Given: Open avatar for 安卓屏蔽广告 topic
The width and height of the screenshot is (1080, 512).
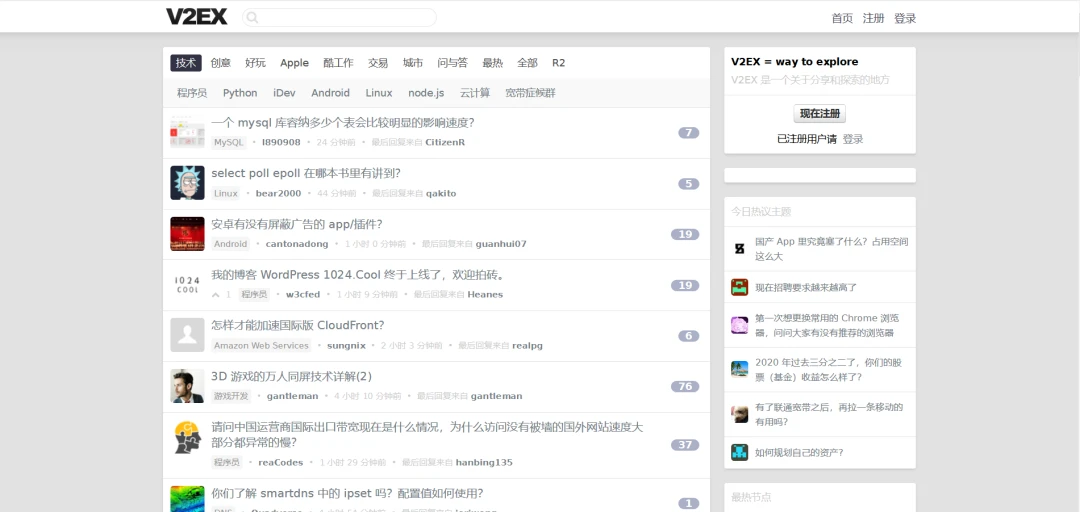Looking at the screenshot, I should click(187, 234).
